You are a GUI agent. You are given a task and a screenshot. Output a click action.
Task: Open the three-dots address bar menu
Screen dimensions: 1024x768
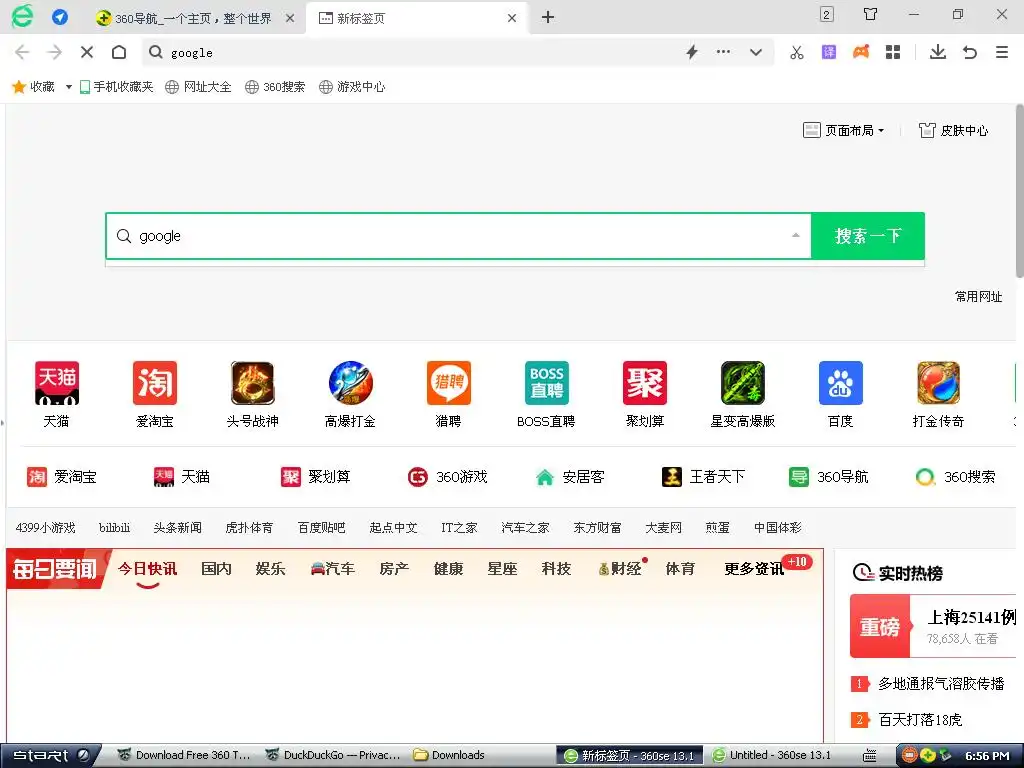coord(724,52)
